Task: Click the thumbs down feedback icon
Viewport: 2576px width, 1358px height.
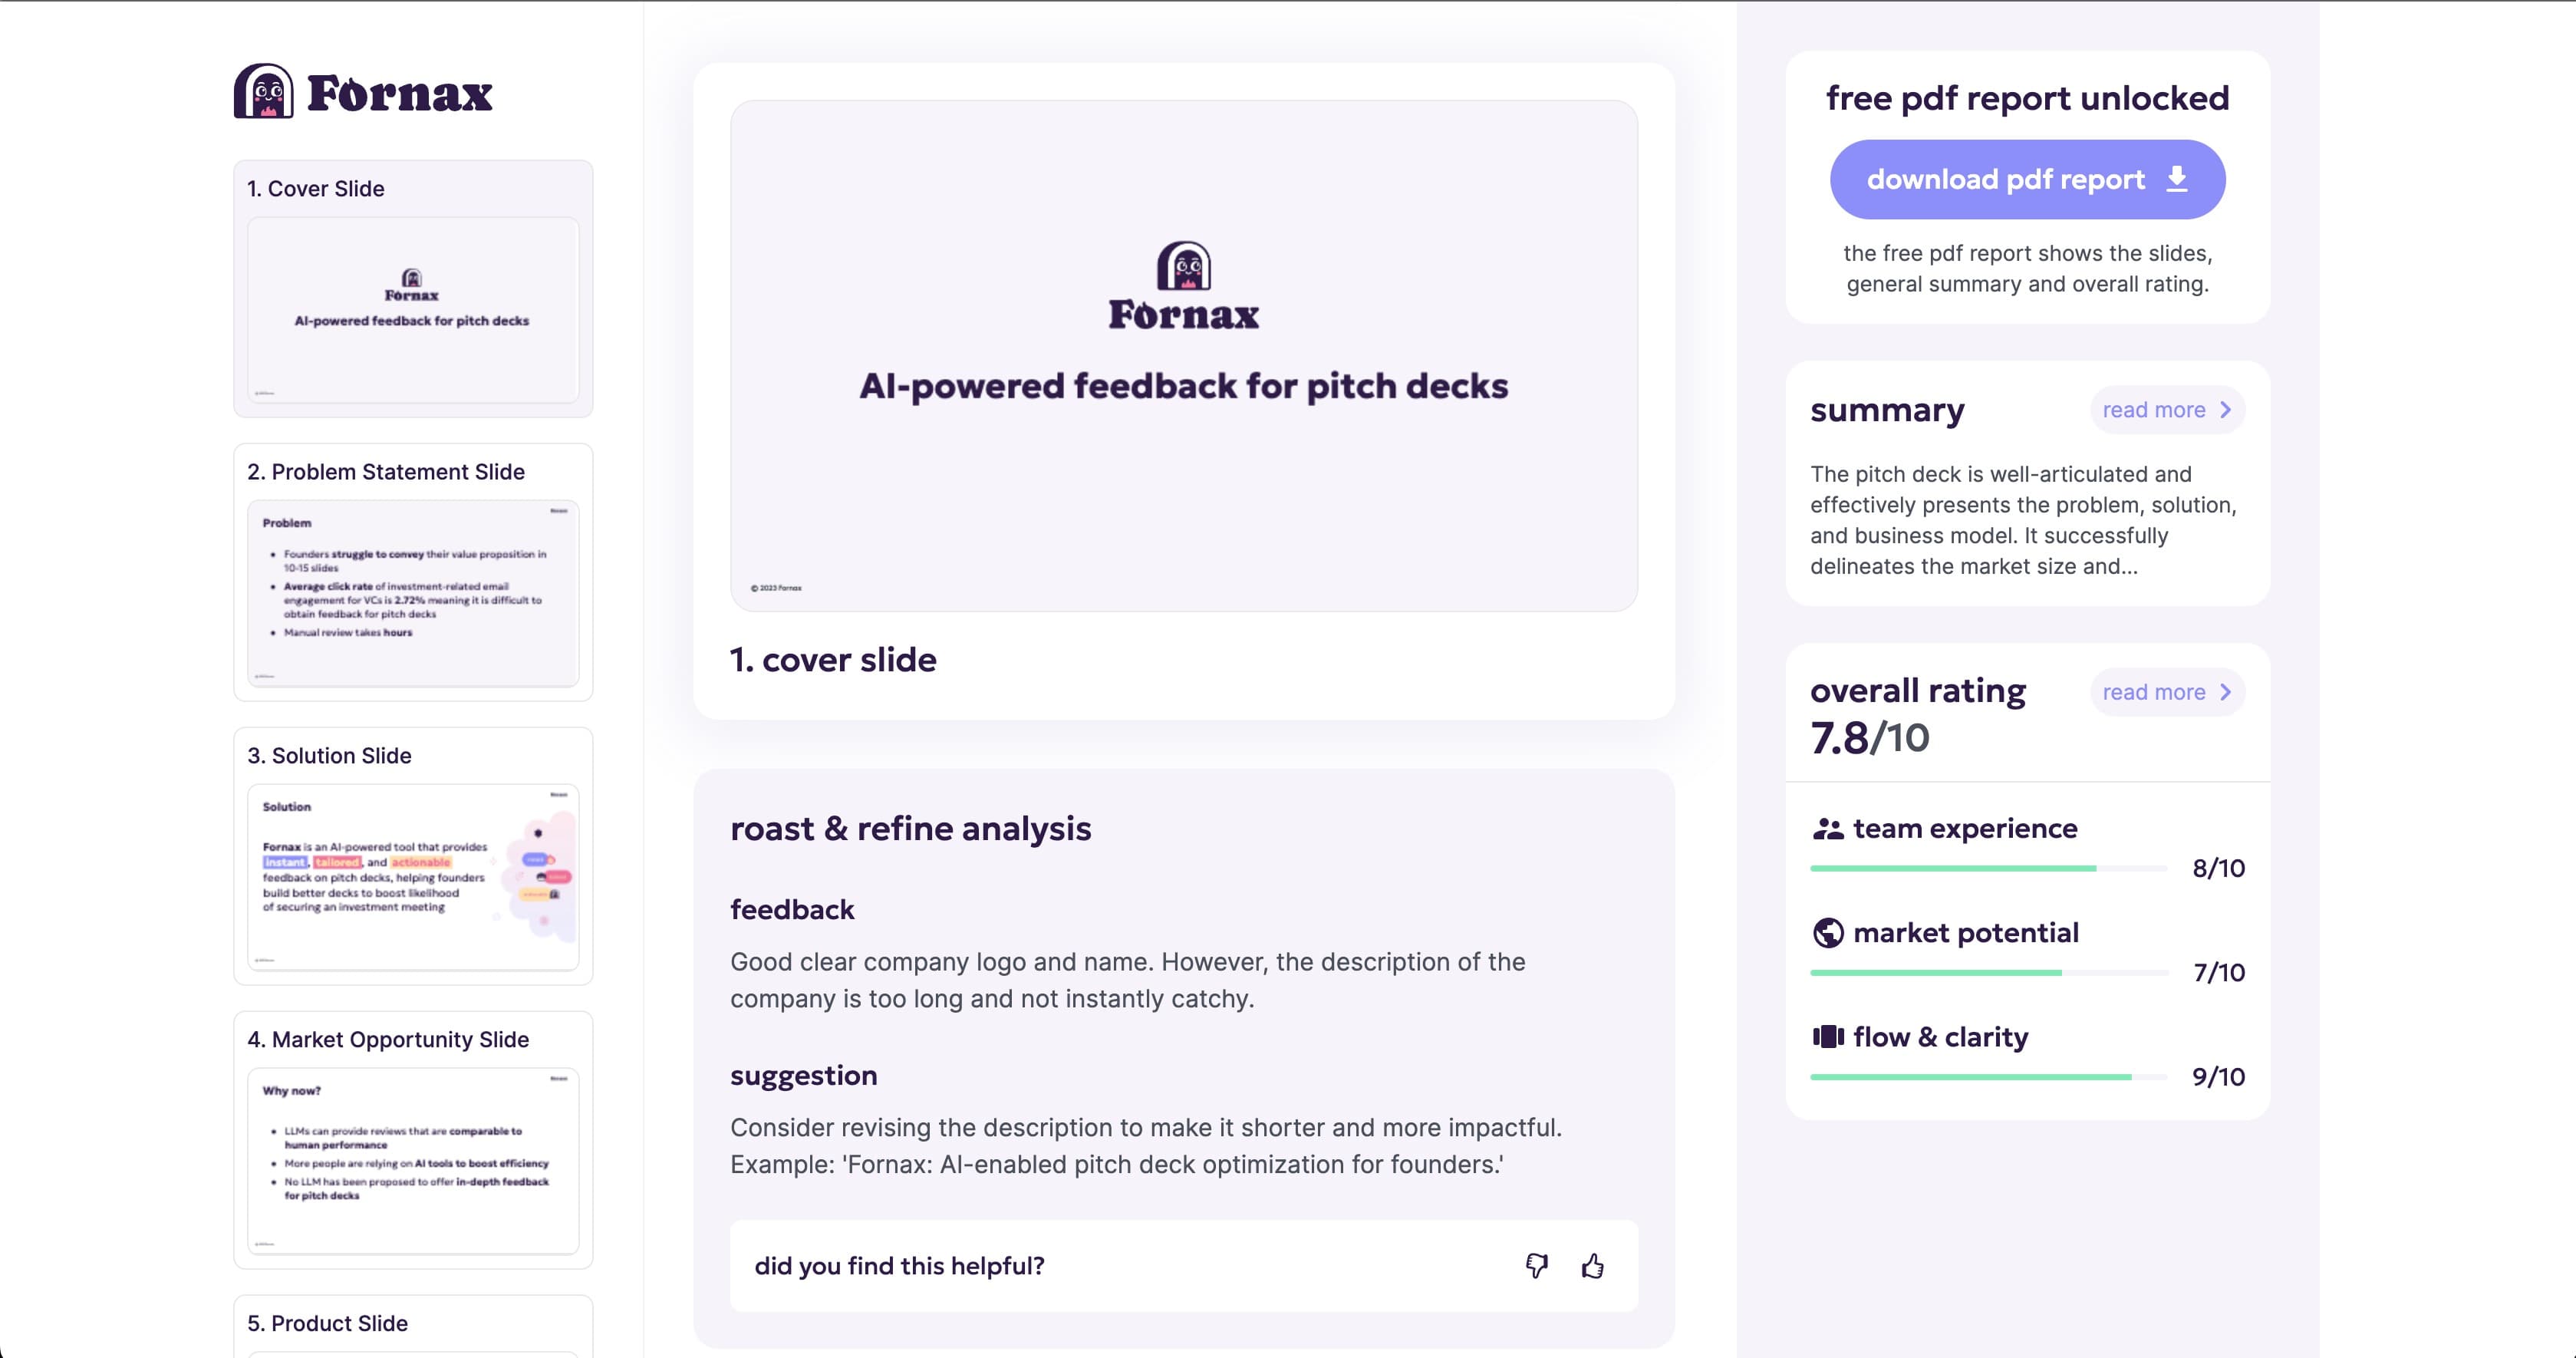Action: 1536,1266
